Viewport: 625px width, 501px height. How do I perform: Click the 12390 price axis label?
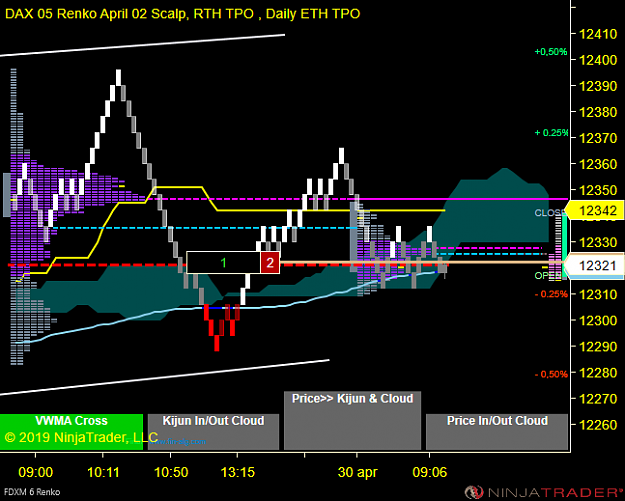coord(598,86)
